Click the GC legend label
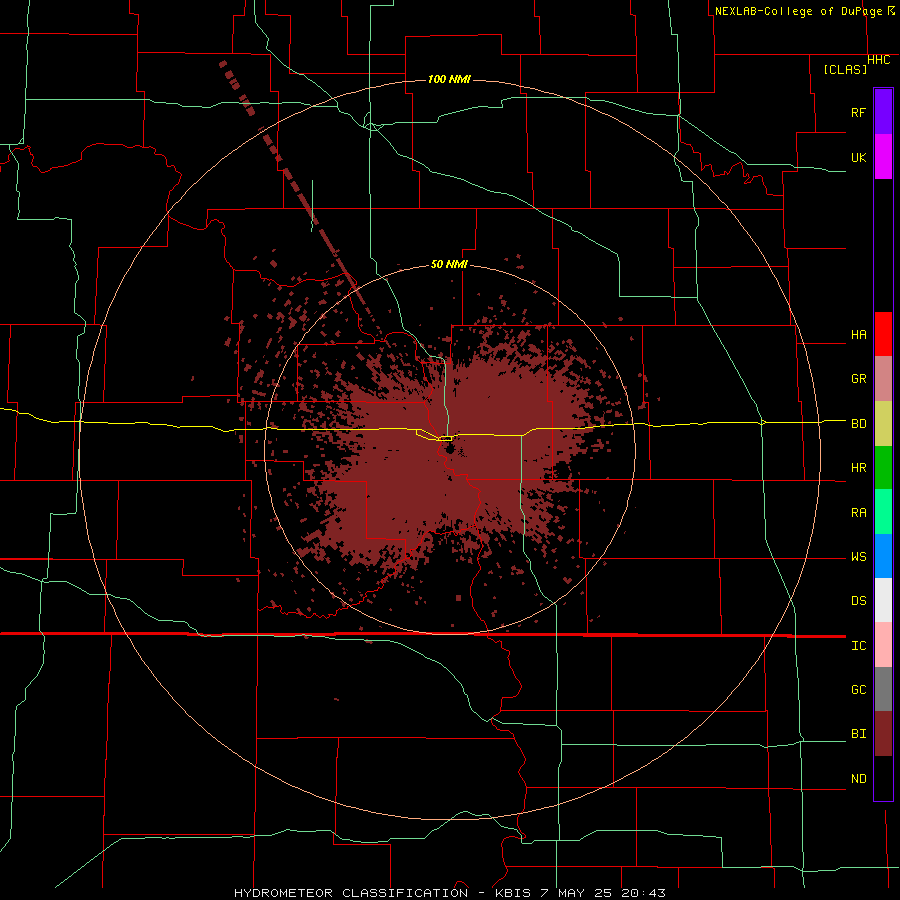 pyautogui.click(x=858, y=689)
